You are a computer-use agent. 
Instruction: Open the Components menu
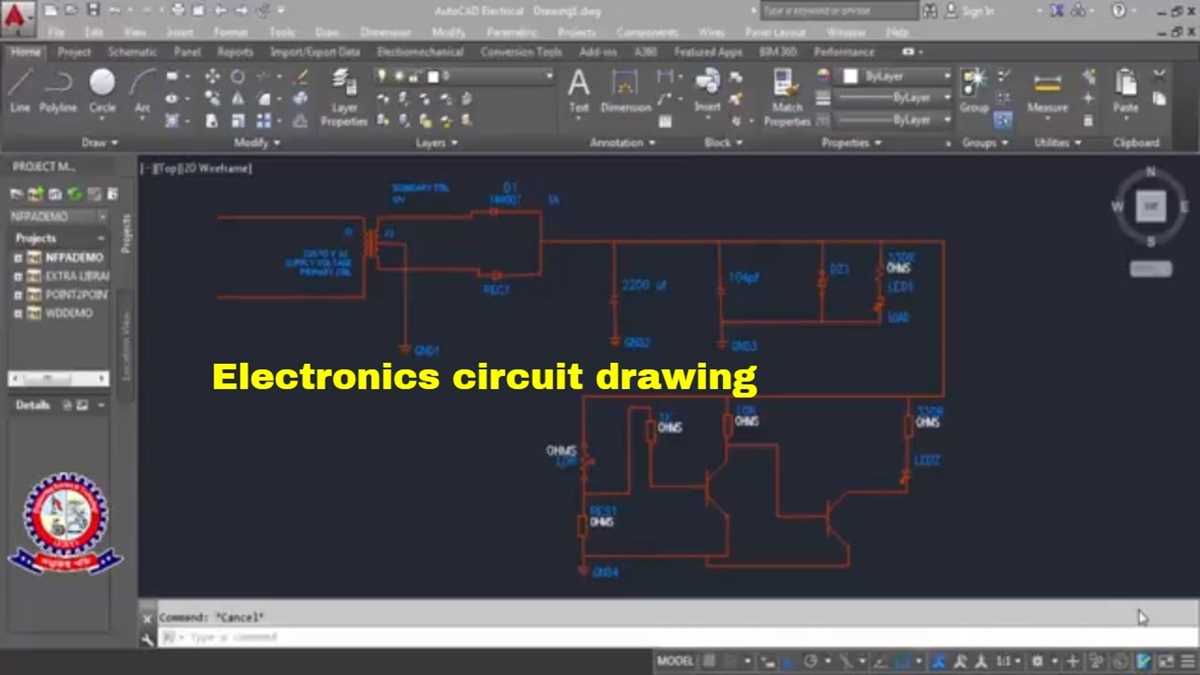click(647, 32)
